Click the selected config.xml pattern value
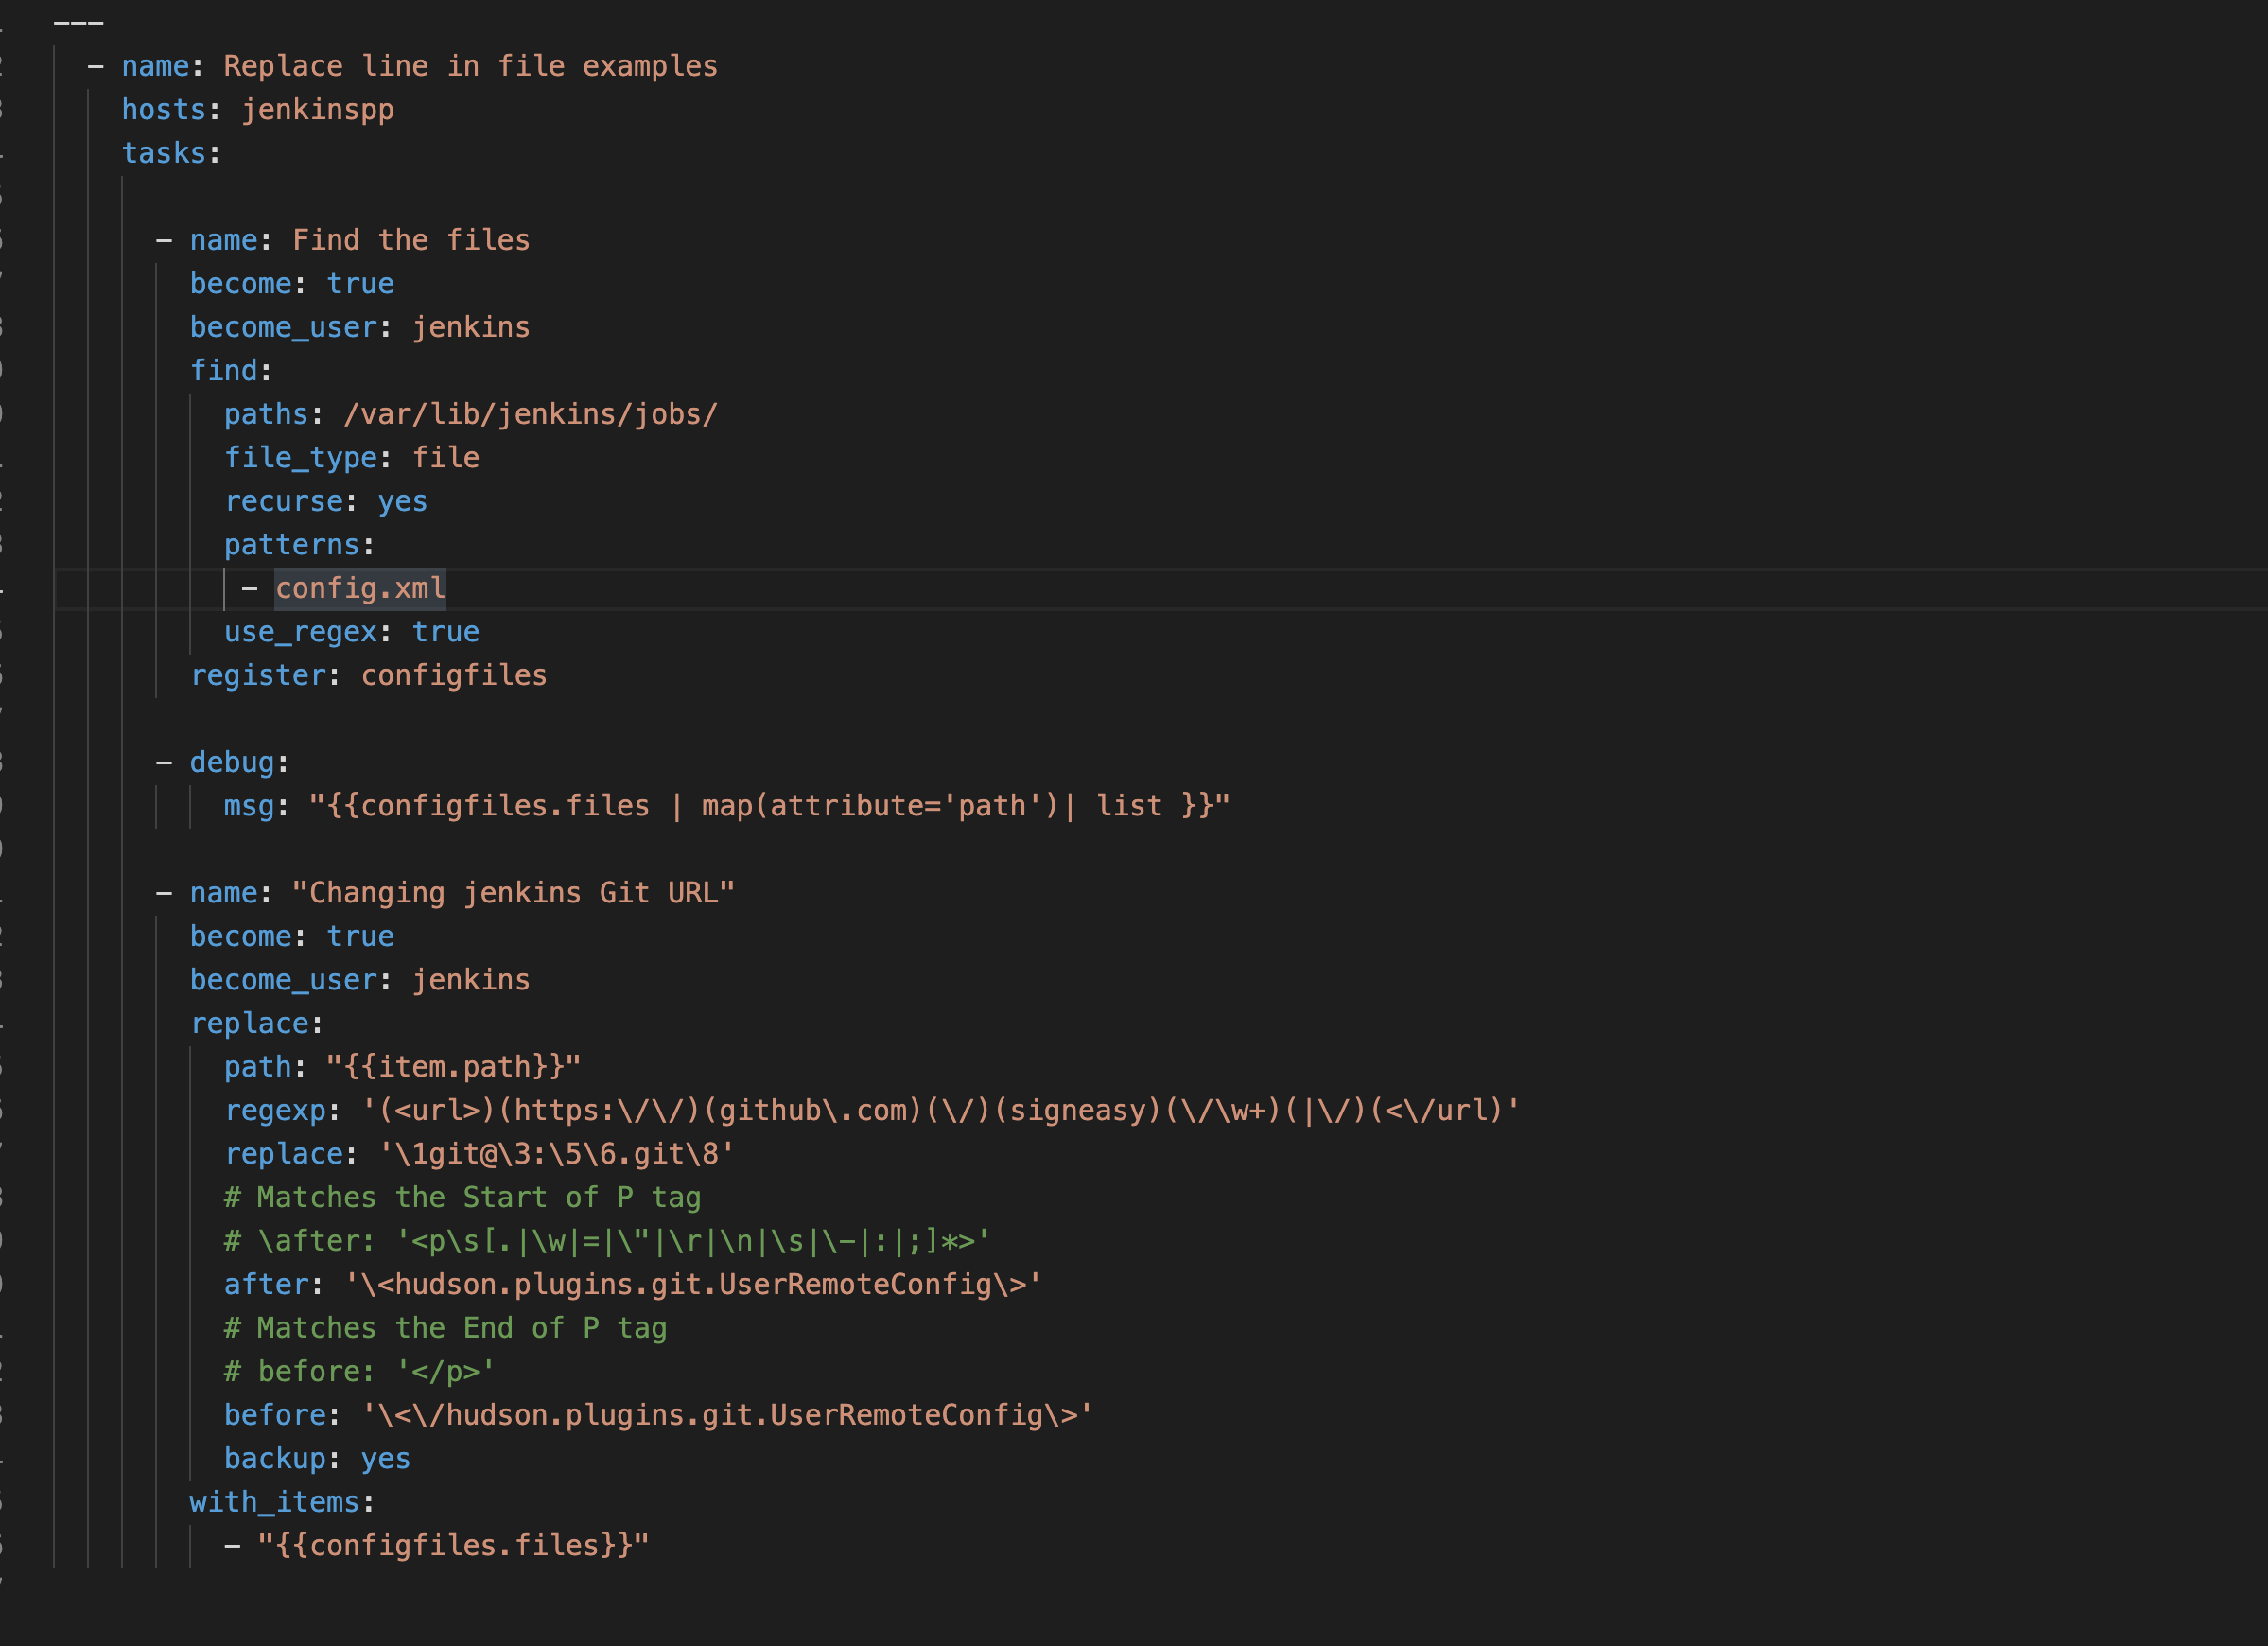2268x1646 pixels. (x=360, y=588)
